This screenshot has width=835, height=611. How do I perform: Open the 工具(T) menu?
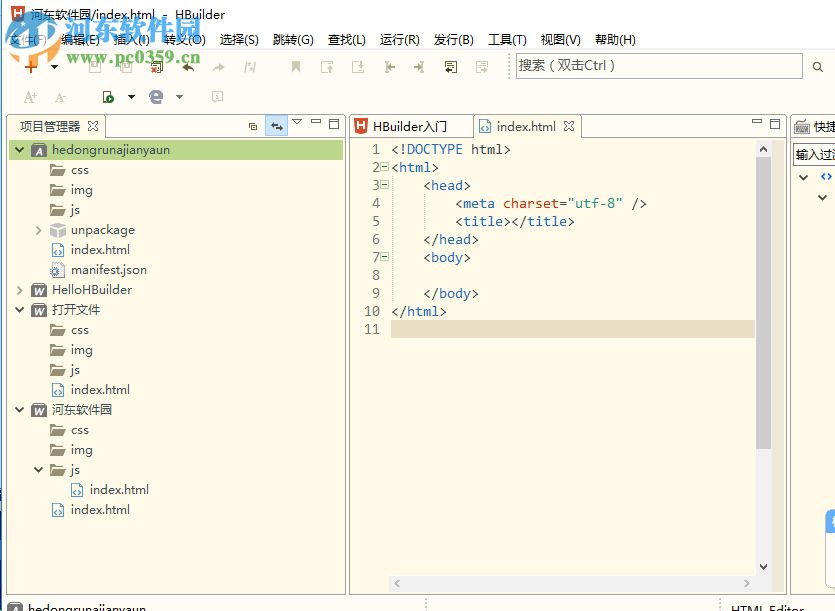click(x=507, y=40)
